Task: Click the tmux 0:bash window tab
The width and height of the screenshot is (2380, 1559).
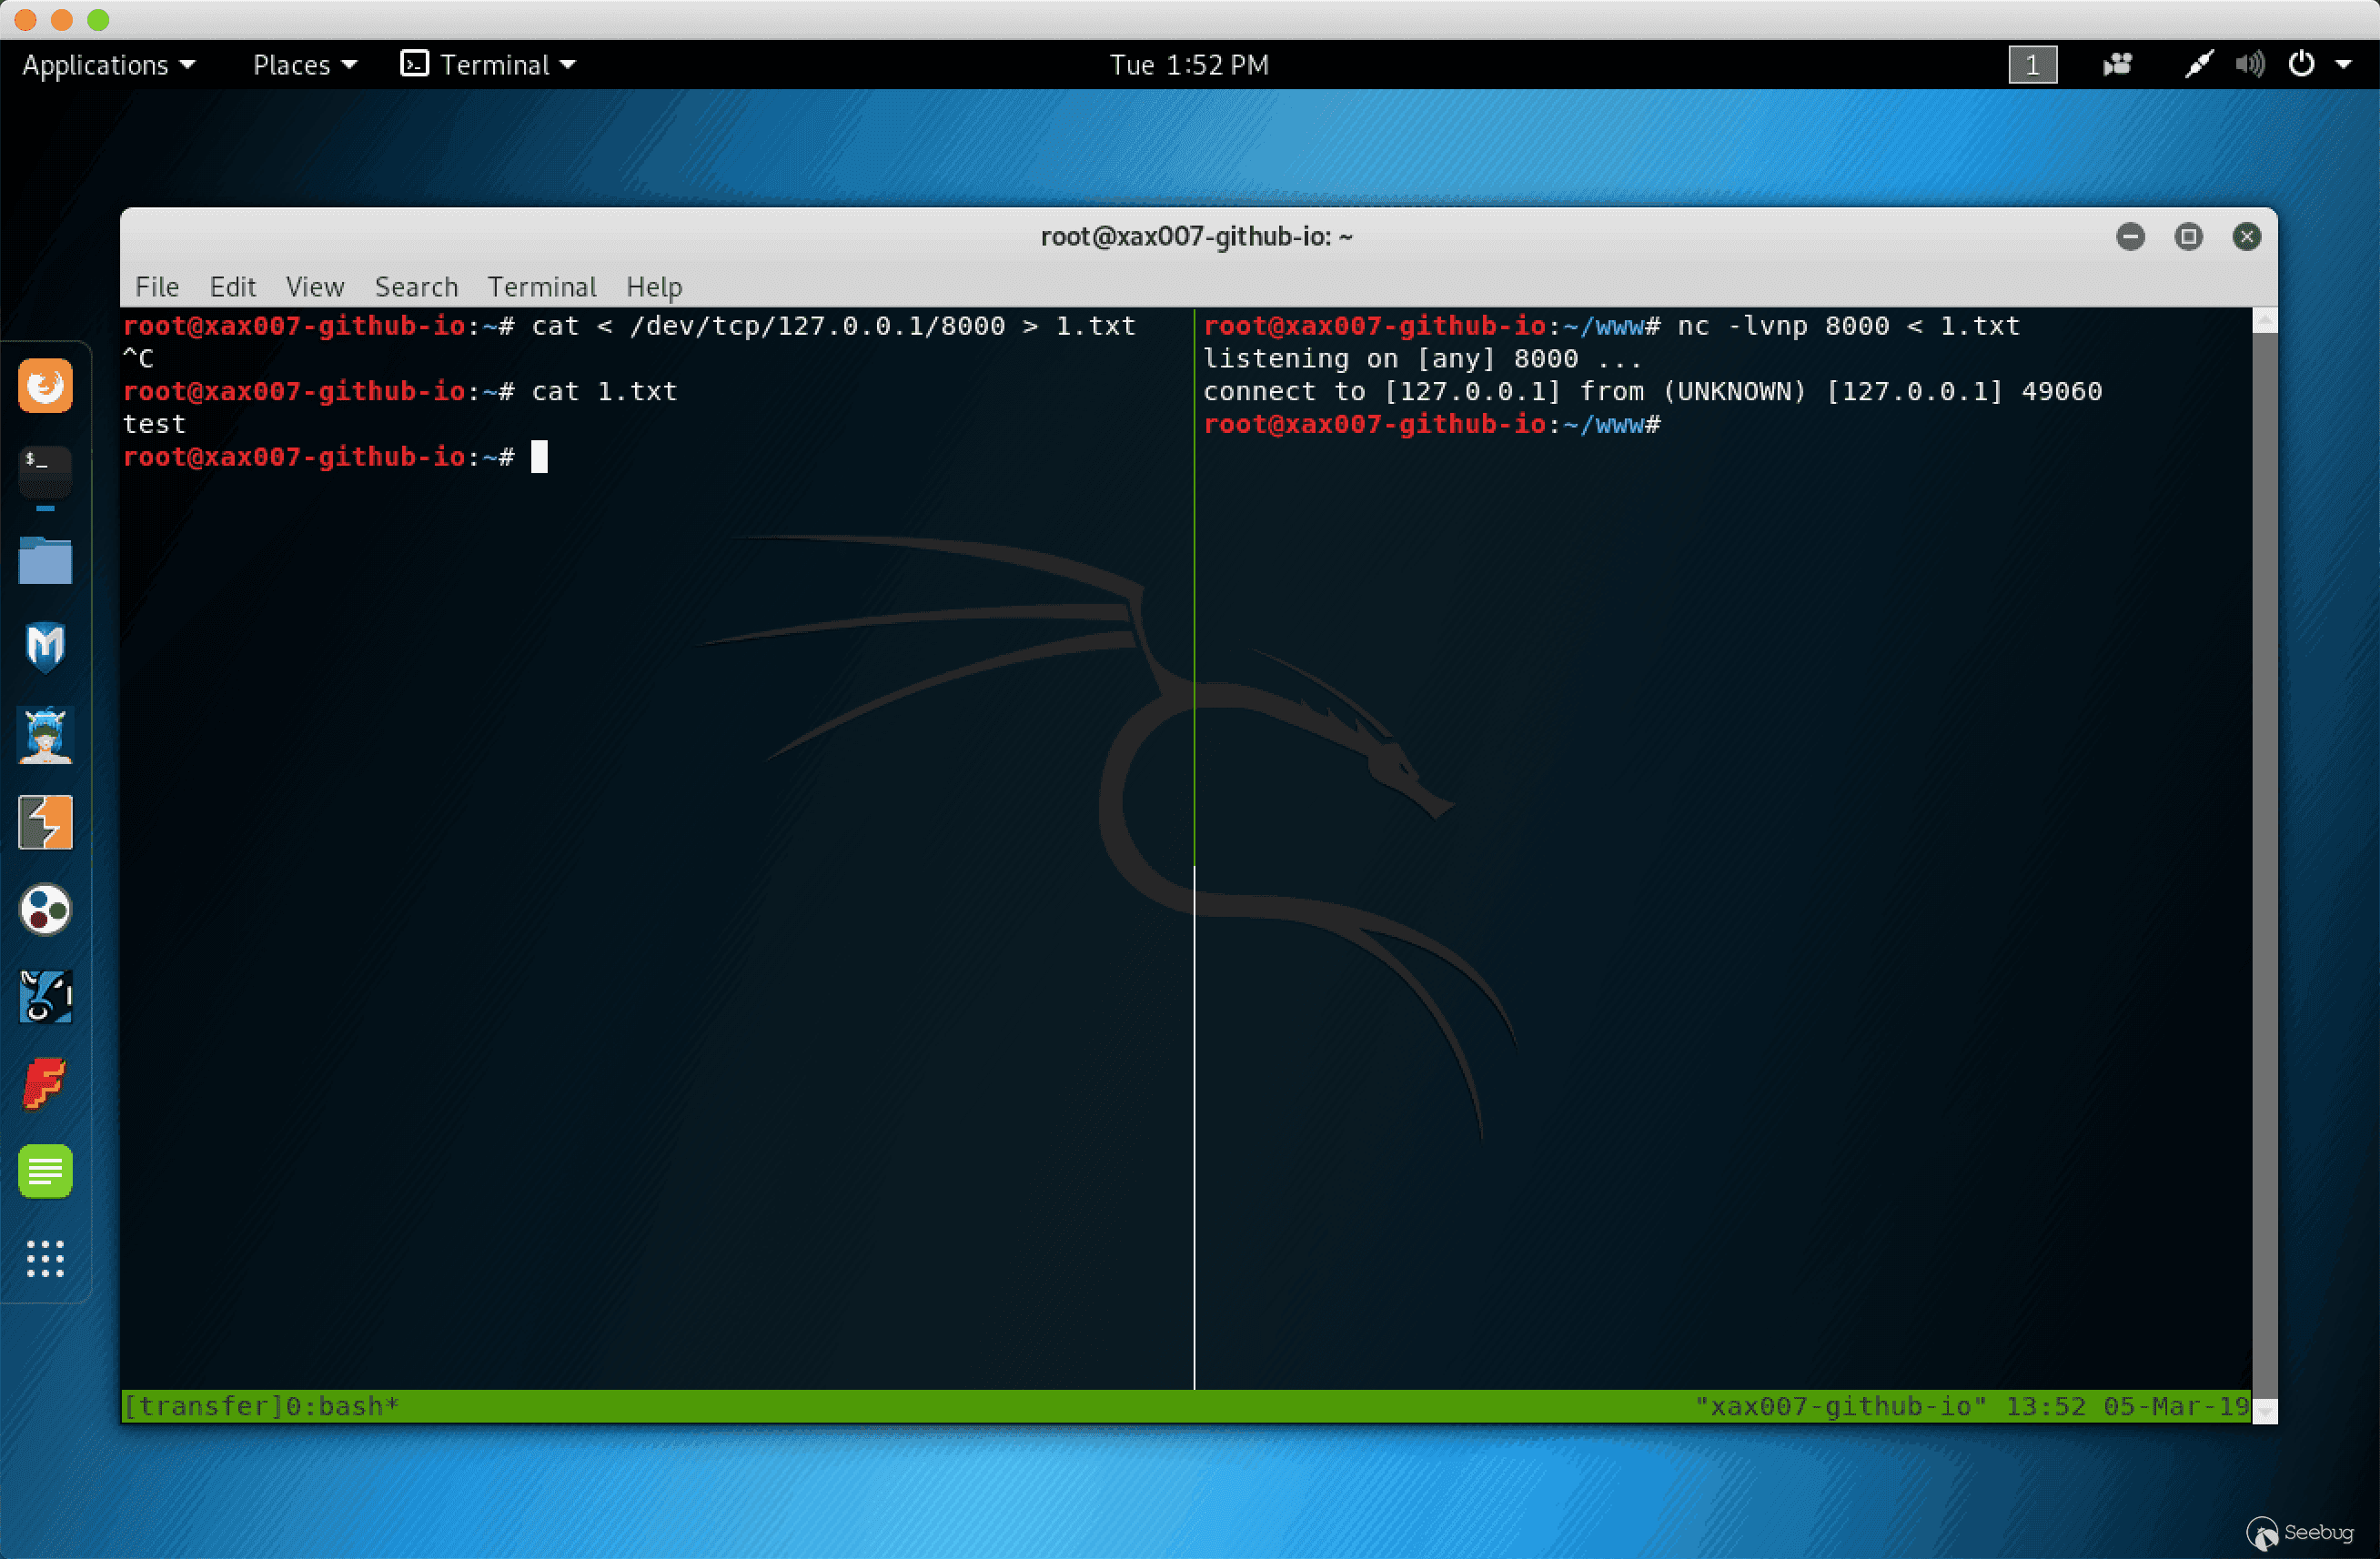Action: (342, 1406)
